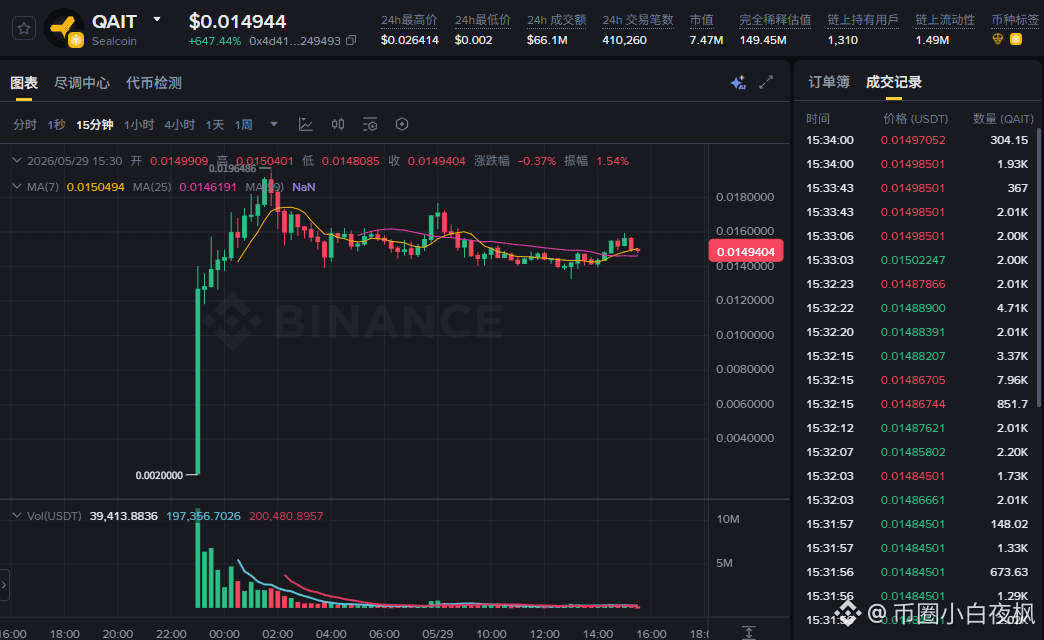Open the more intervals dropdown arrow
The width and height of the screenshot is (1044, 640).
click(x=274, y=124)
